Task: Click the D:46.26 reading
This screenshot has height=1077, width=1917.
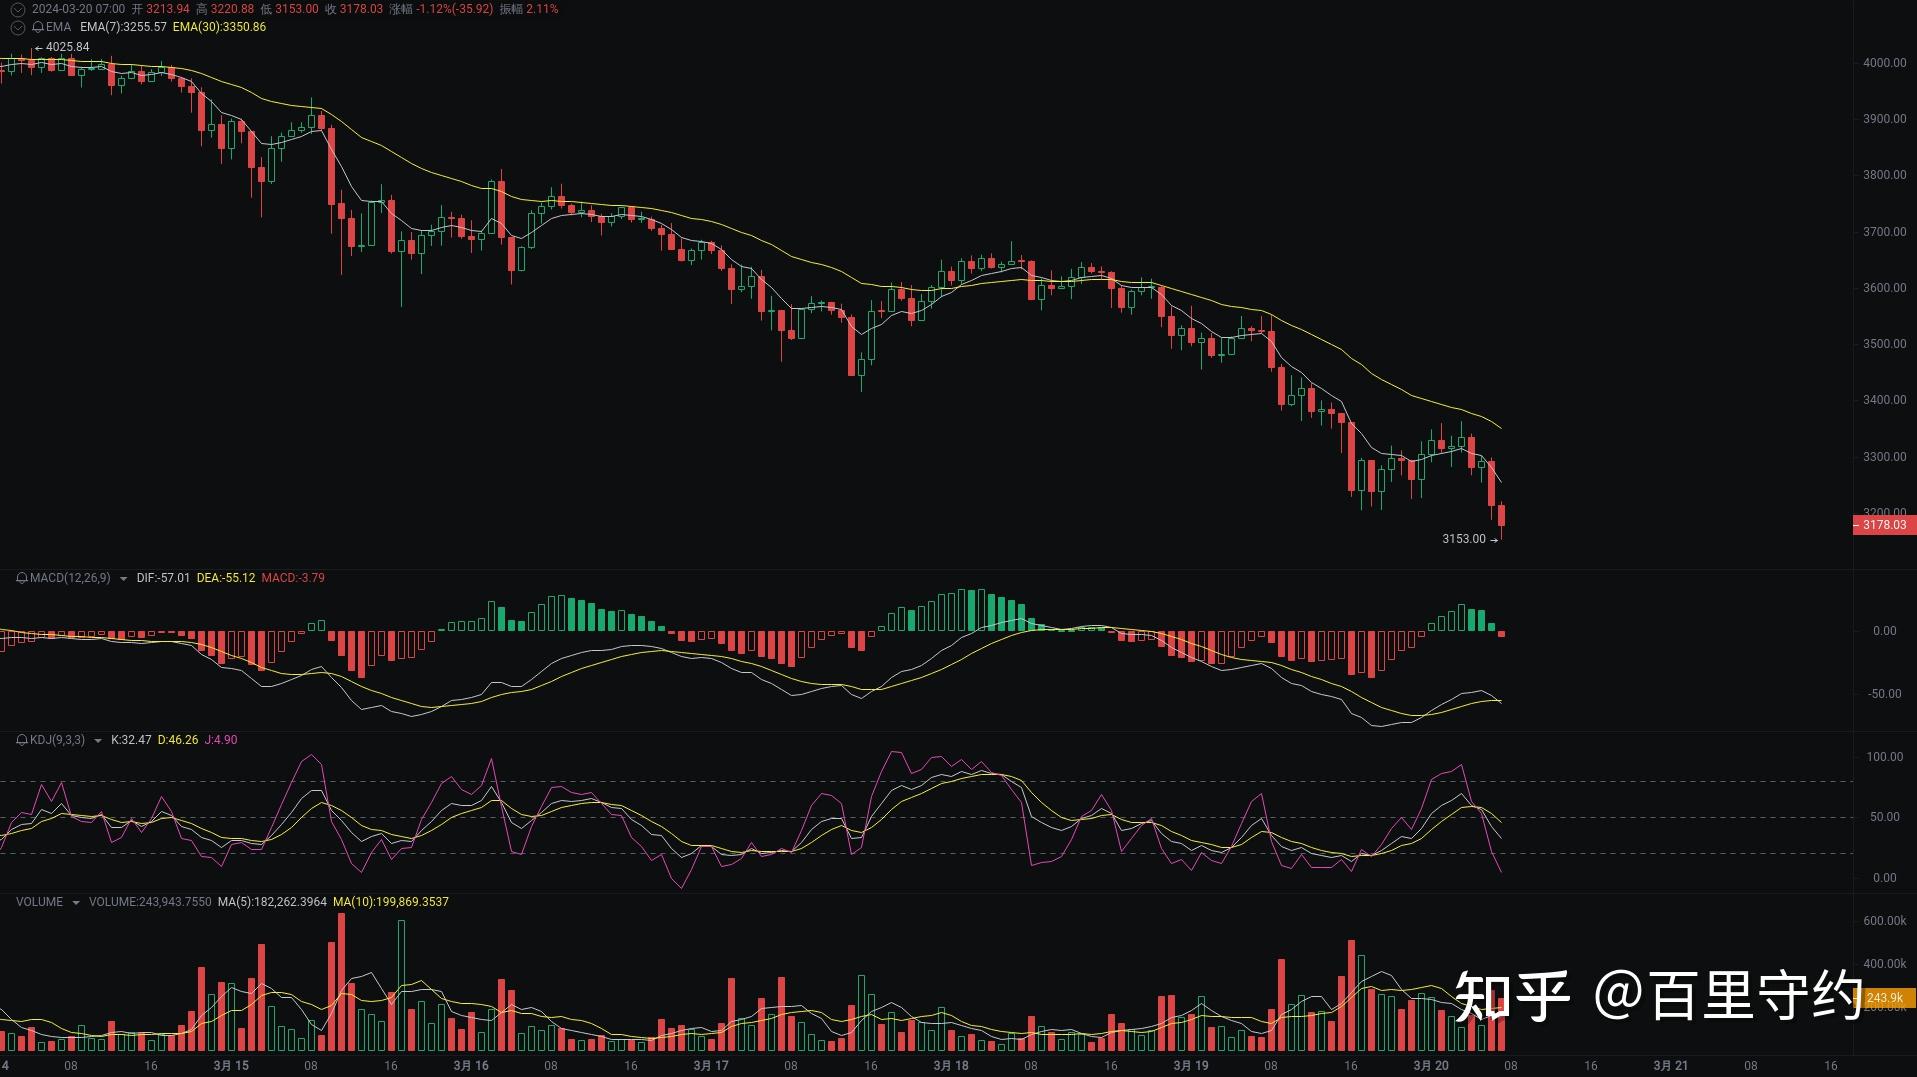Action: tap(178, 740)
